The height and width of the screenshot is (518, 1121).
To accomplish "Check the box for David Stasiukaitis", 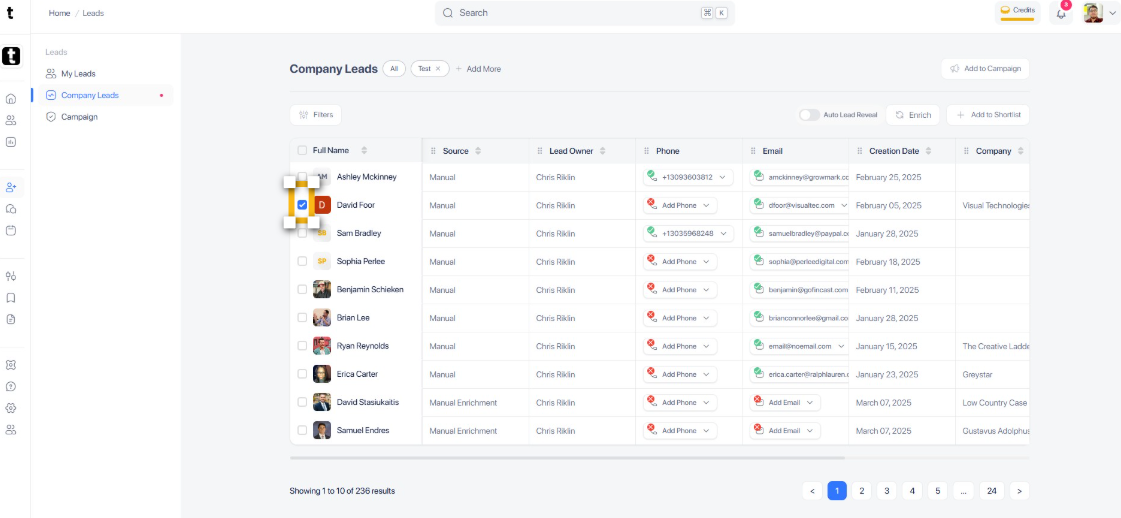I will click(x=302, y=402).
